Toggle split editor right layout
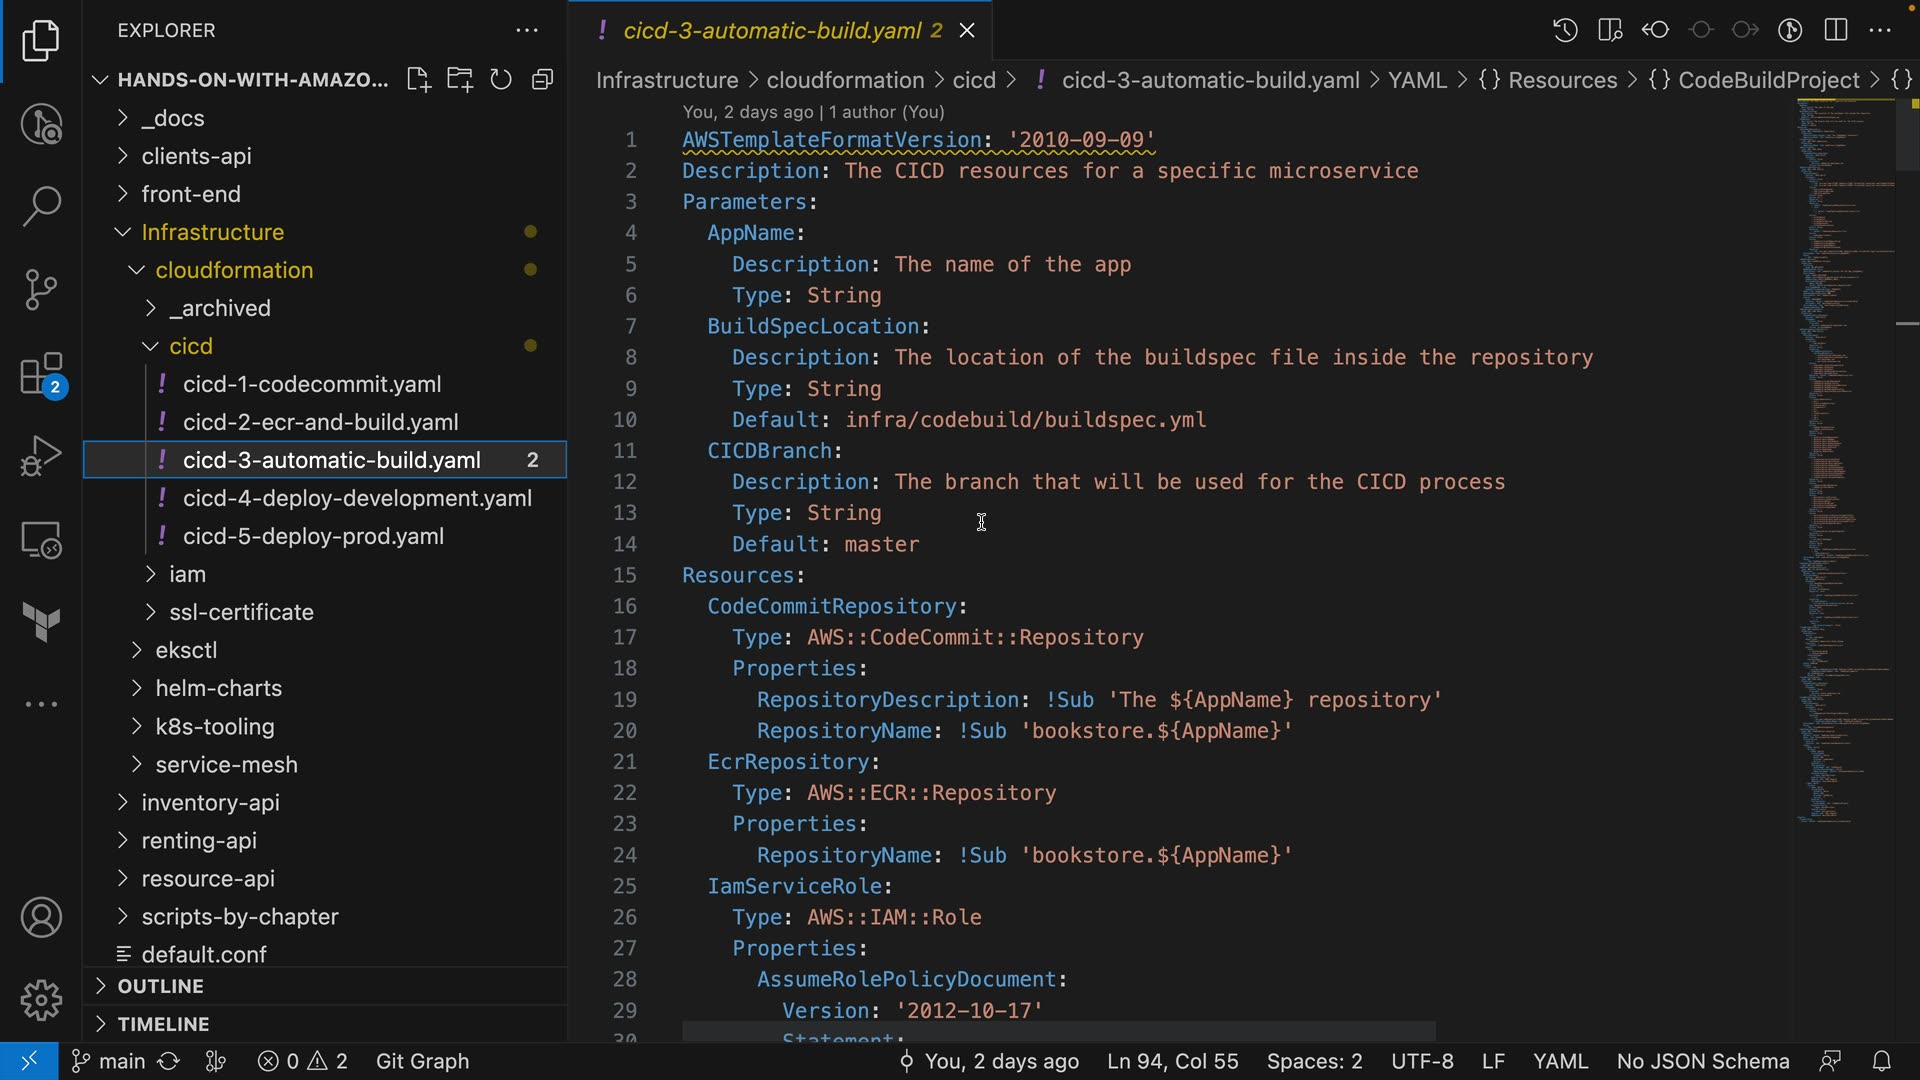The image size is (1920, 1080). pyautogui.click(x=1836, y=30)
